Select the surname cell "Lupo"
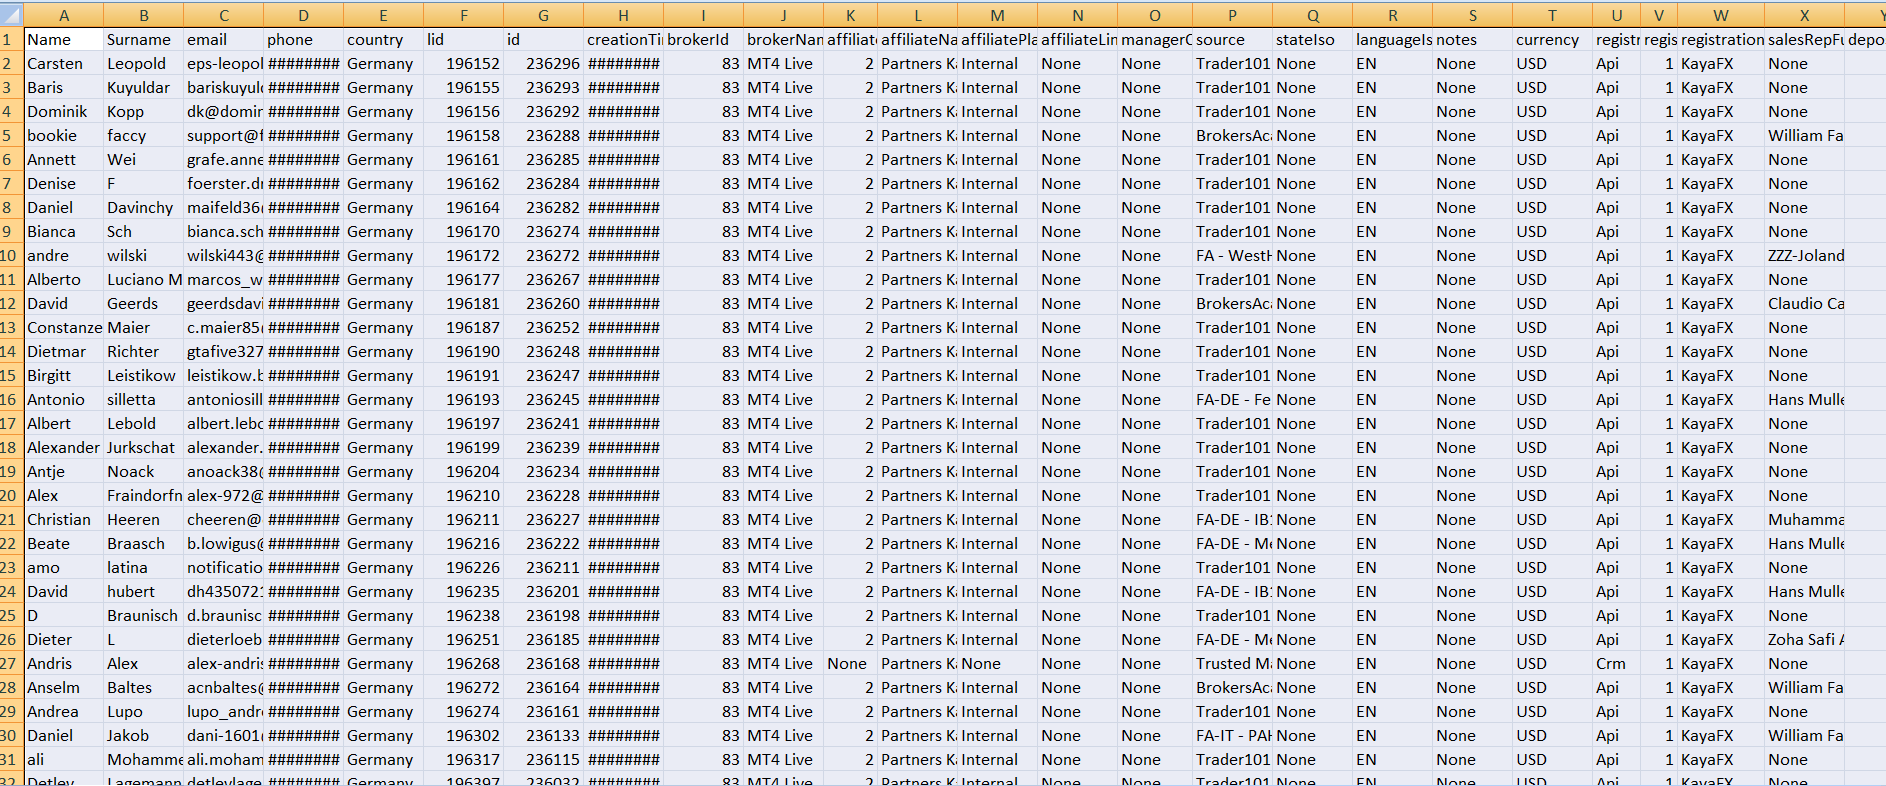 click(144, 712)
